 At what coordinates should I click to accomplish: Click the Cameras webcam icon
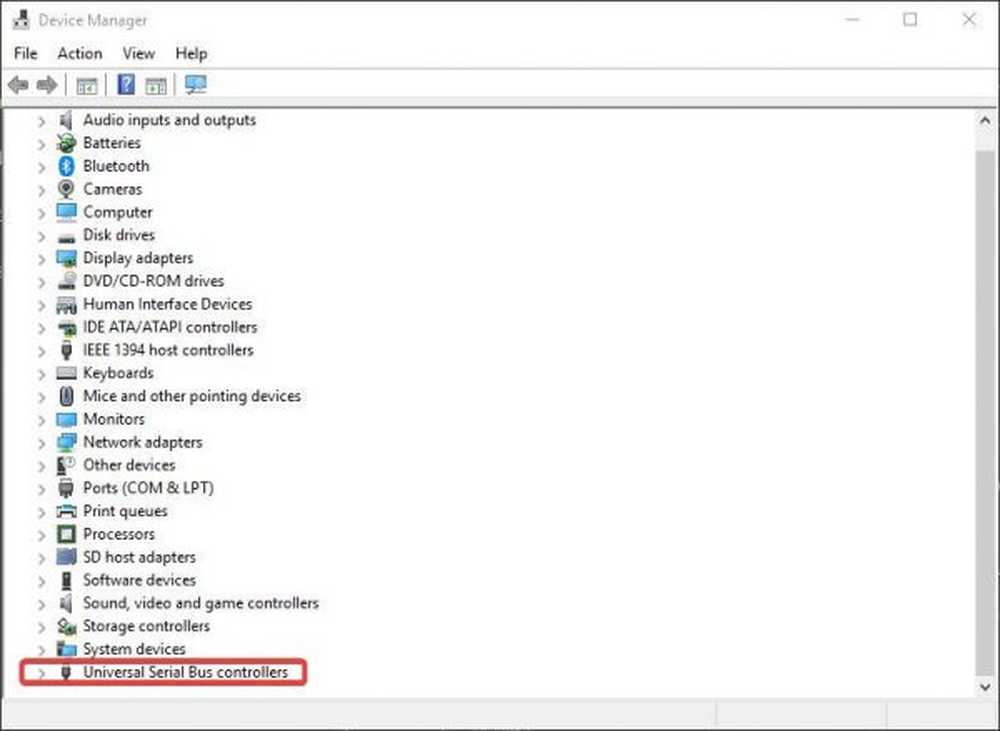(67, 189)
